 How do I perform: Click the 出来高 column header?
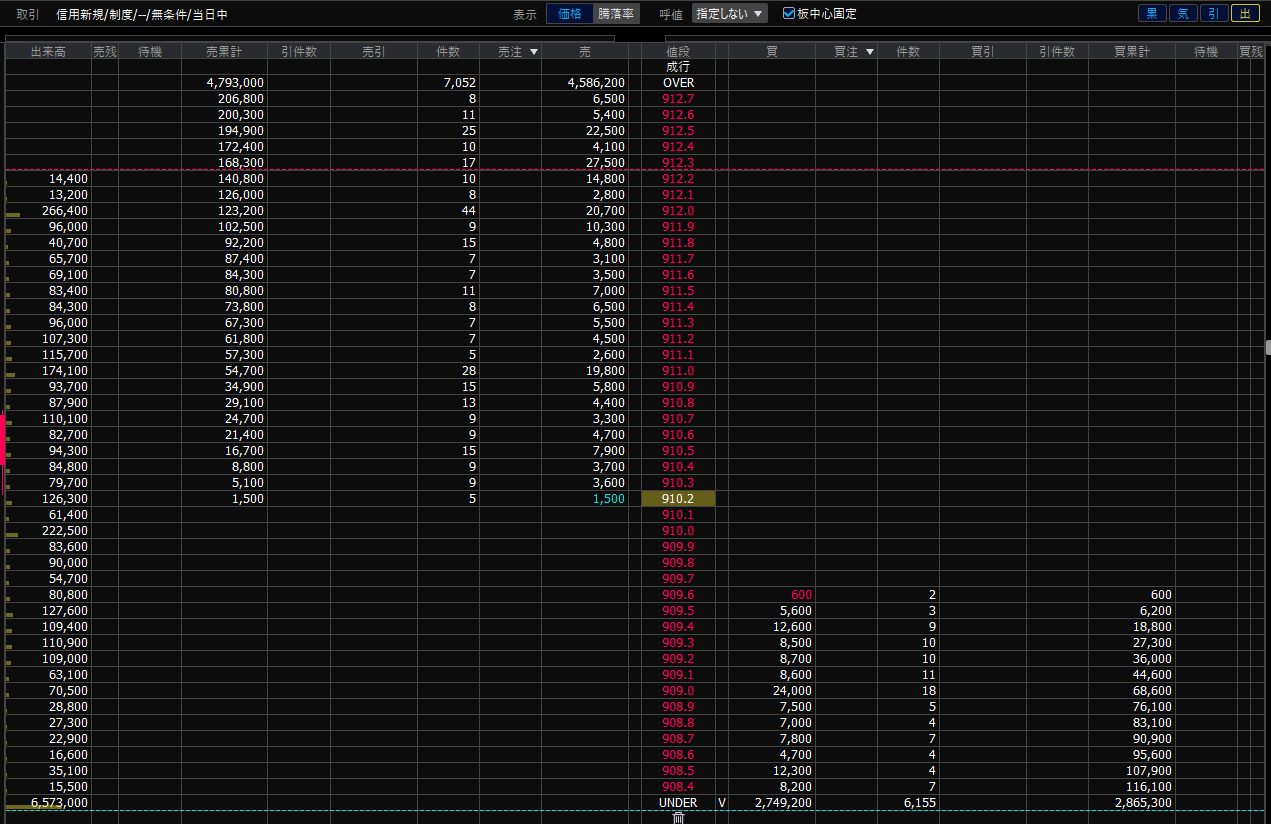(48, 51)
